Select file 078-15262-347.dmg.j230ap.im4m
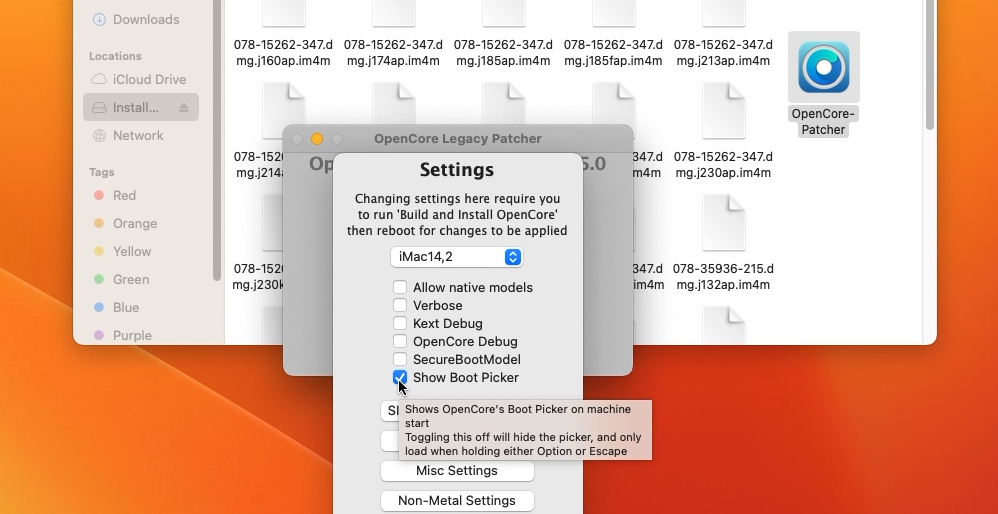 (x=724, y=165)
